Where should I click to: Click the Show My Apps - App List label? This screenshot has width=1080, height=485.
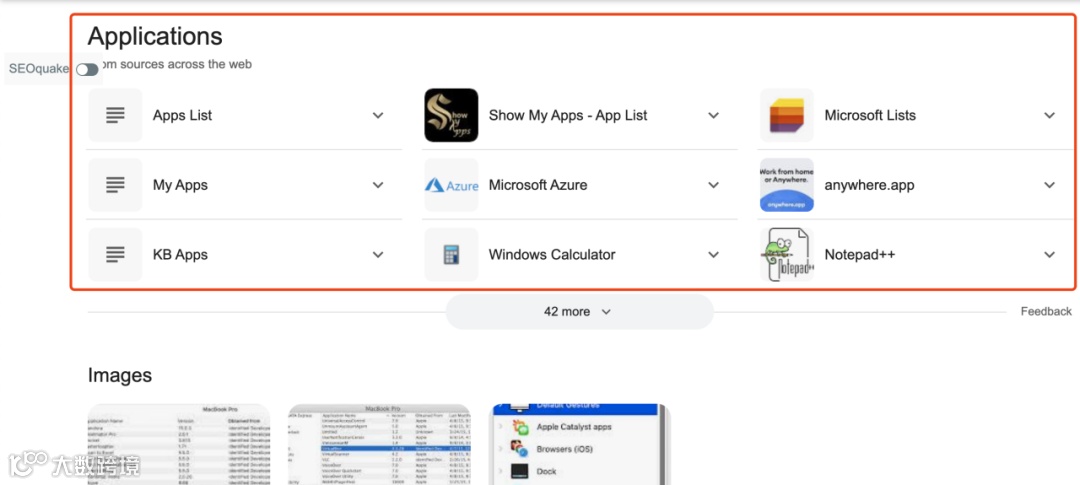[568, 116]
